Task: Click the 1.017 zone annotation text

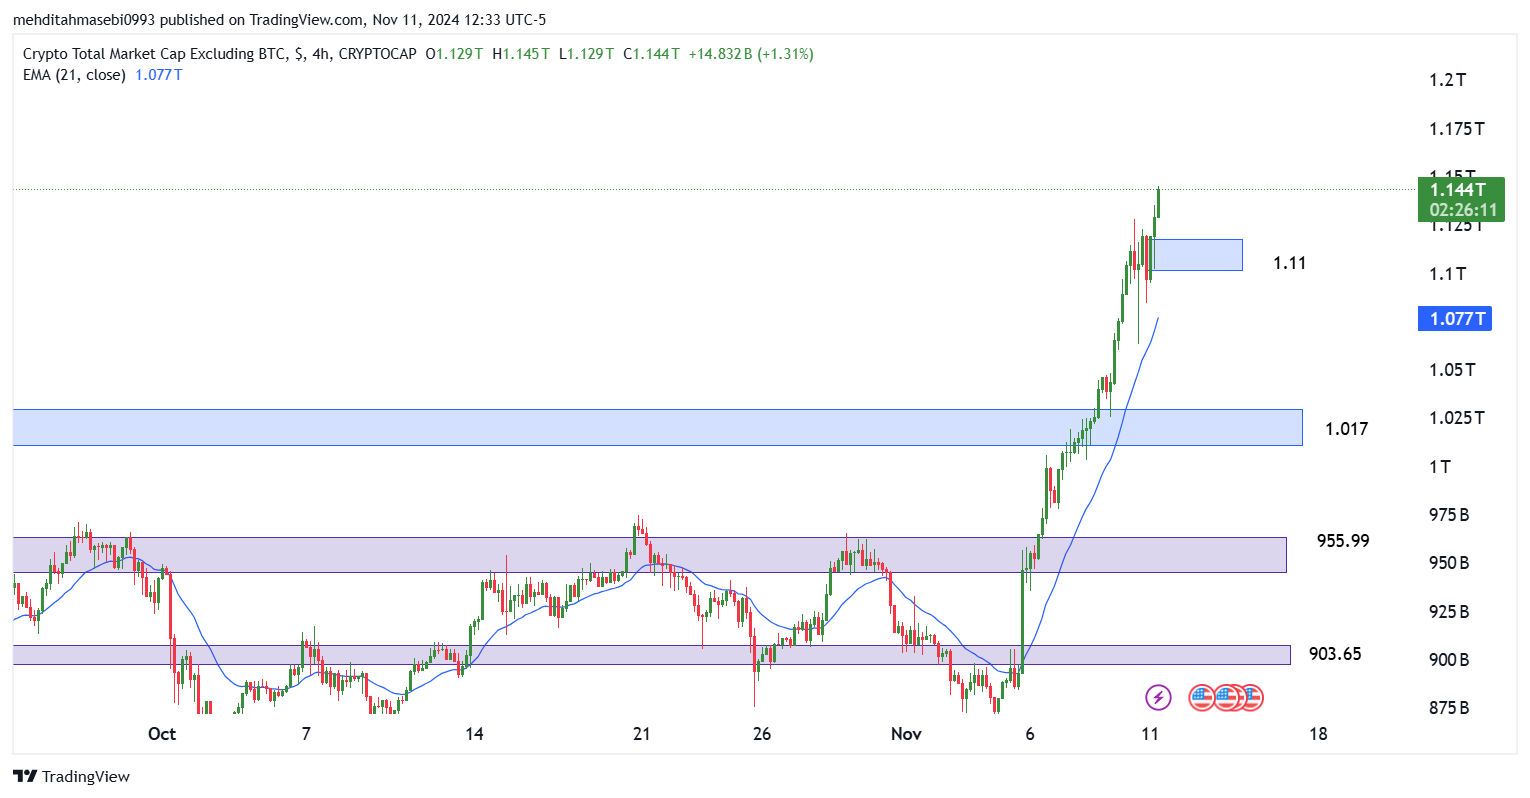Action: pos(1346,429)
